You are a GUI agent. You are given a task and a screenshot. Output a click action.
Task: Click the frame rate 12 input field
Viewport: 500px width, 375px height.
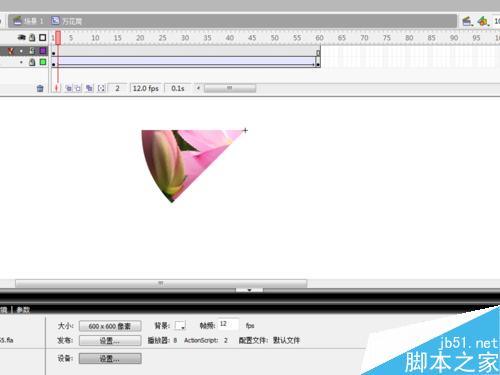[x=228, y=324]
